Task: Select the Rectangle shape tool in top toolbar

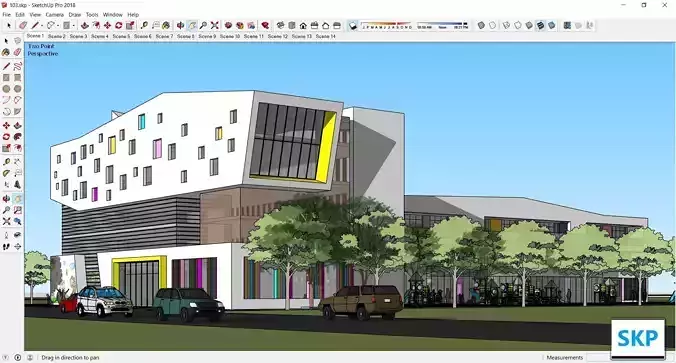Action: (x=66, y=25)
